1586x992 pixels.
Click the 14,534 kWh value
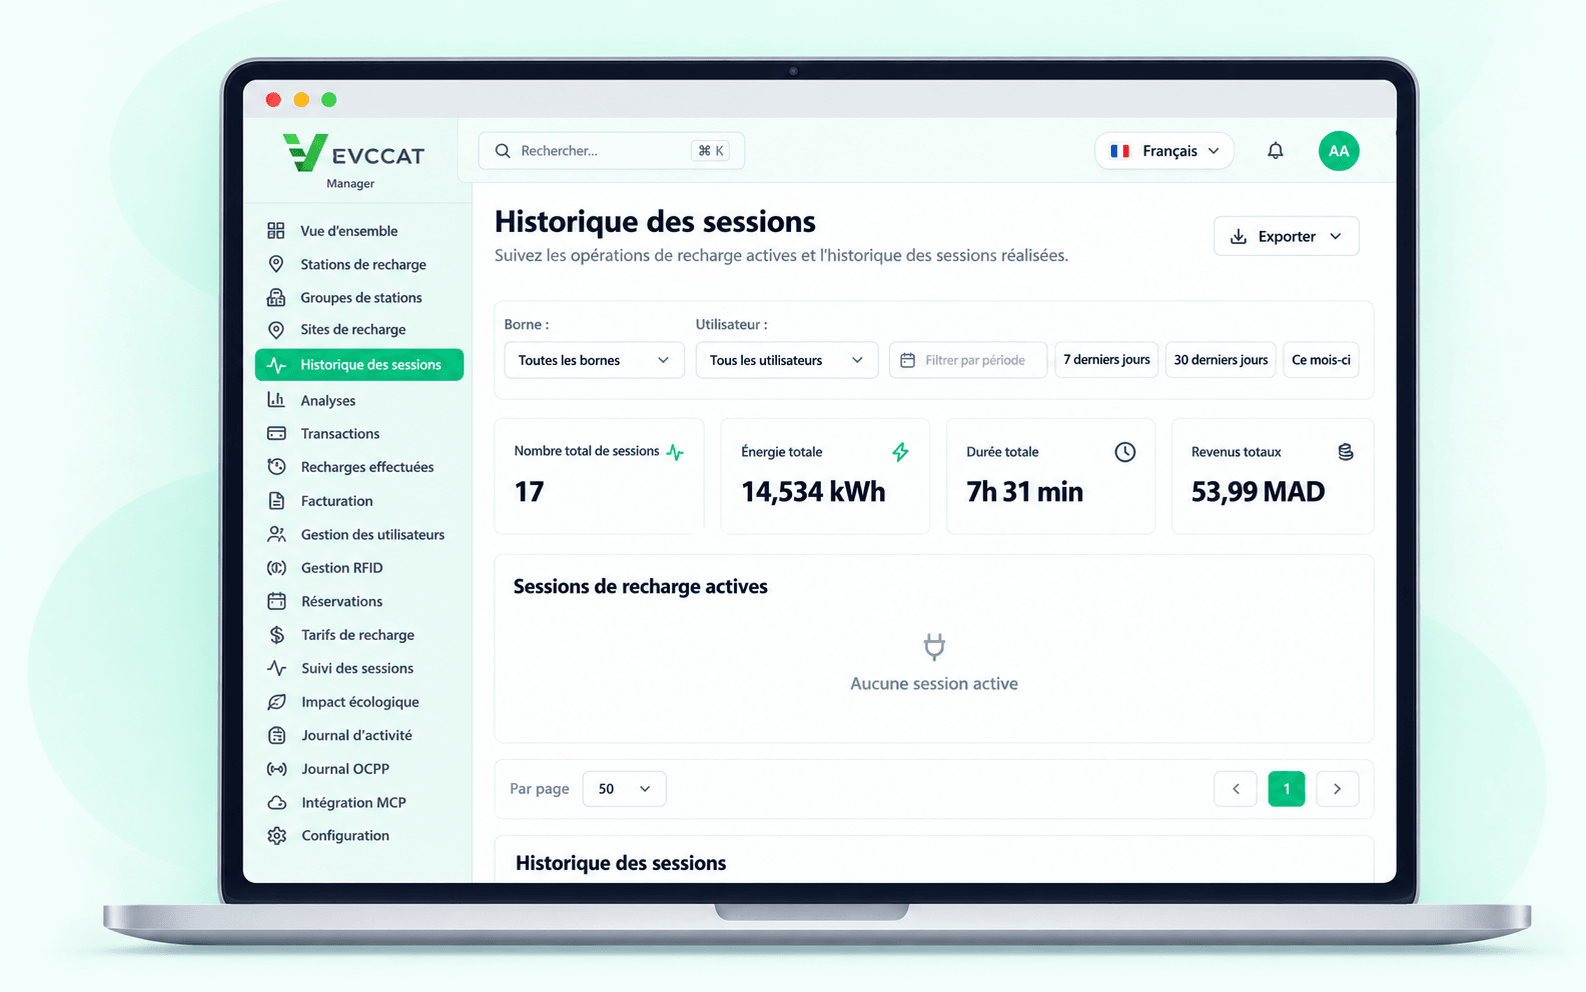[813, 492]
